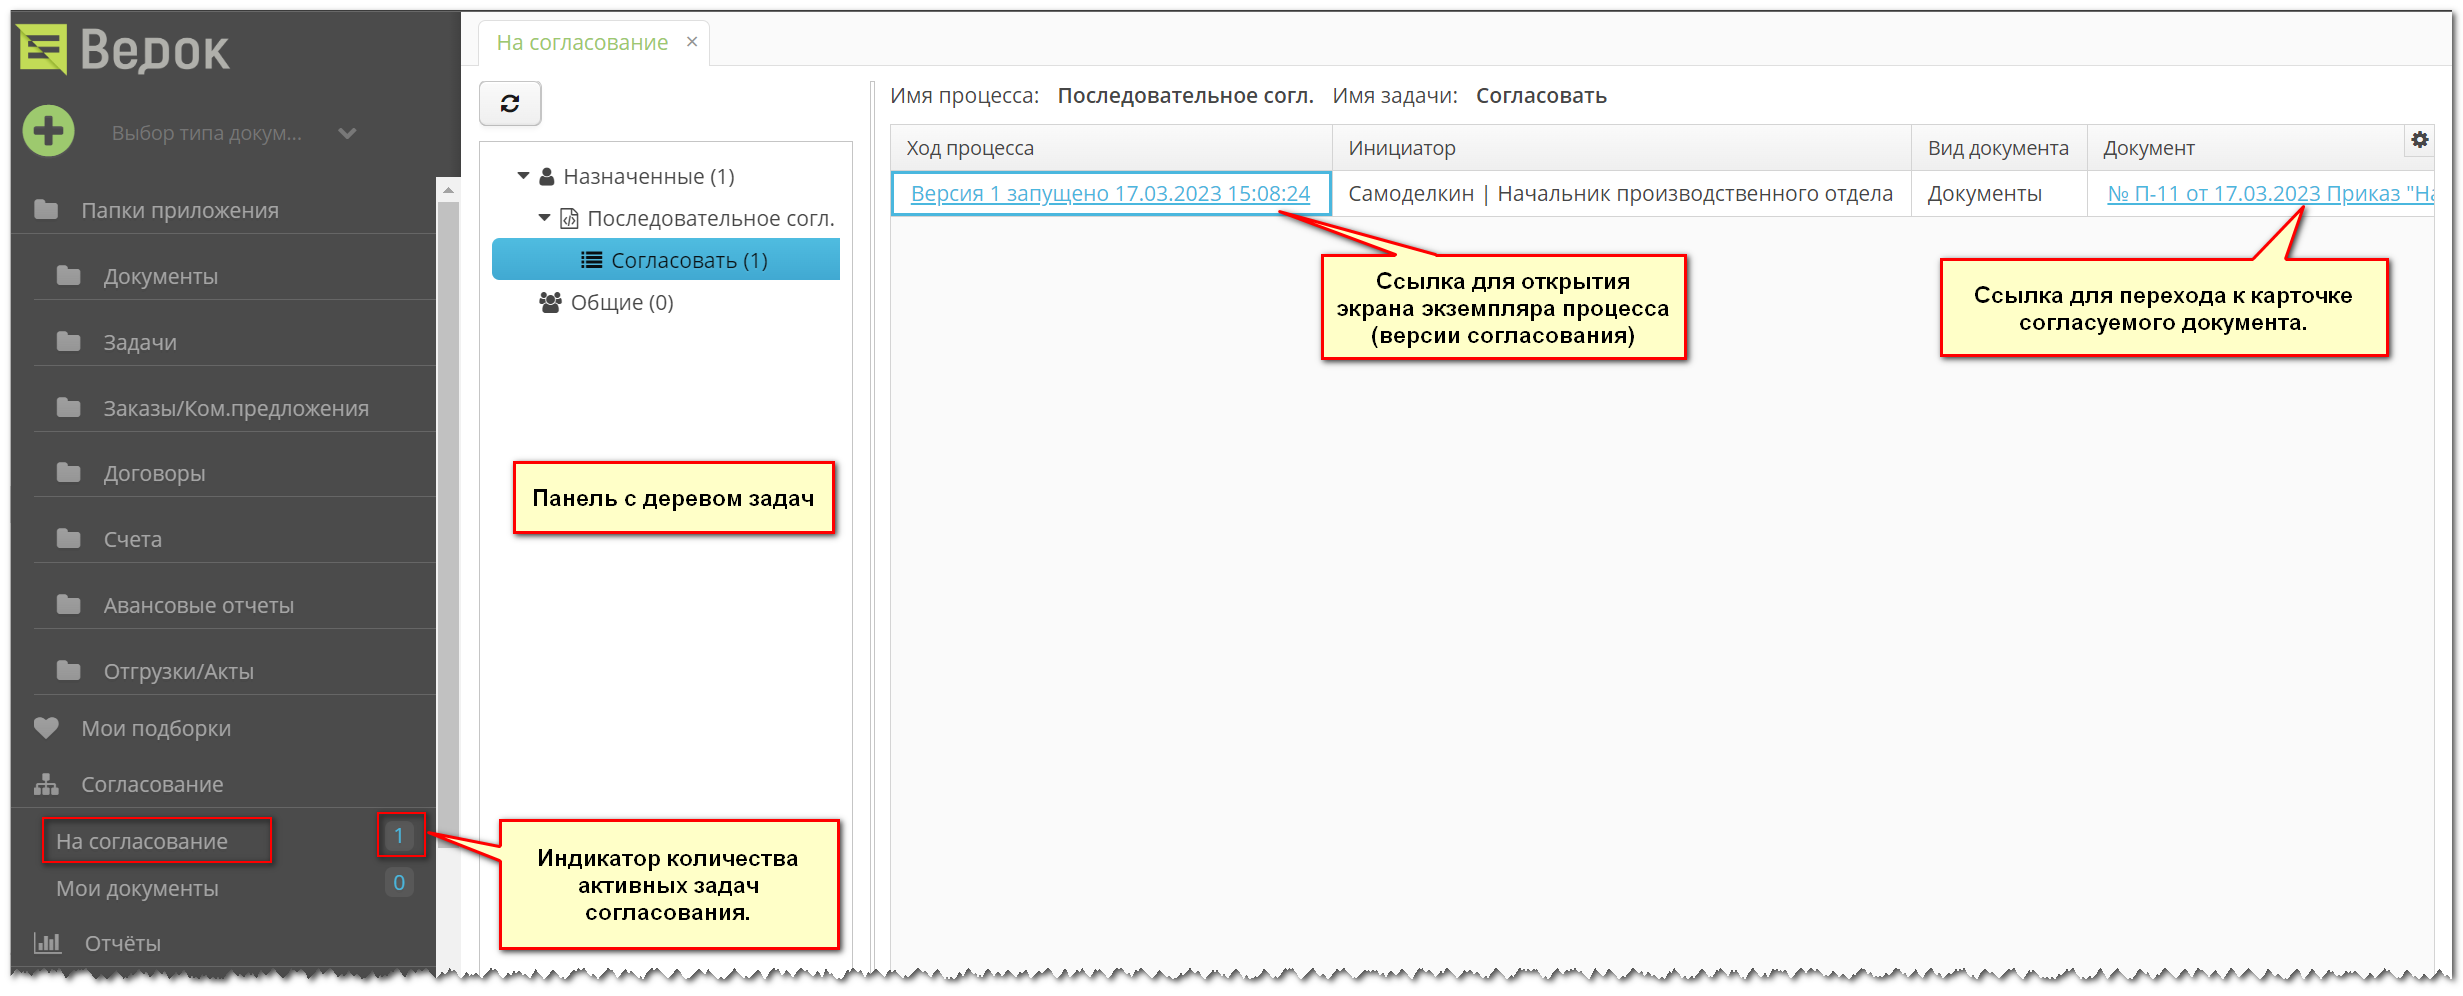Select Мои документы in the sidebar menu

[137, 888]
